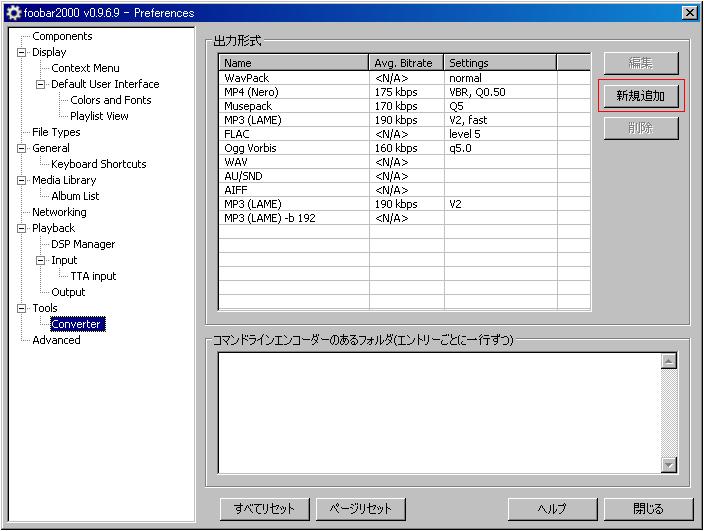Select the WAV preset row

405,162
